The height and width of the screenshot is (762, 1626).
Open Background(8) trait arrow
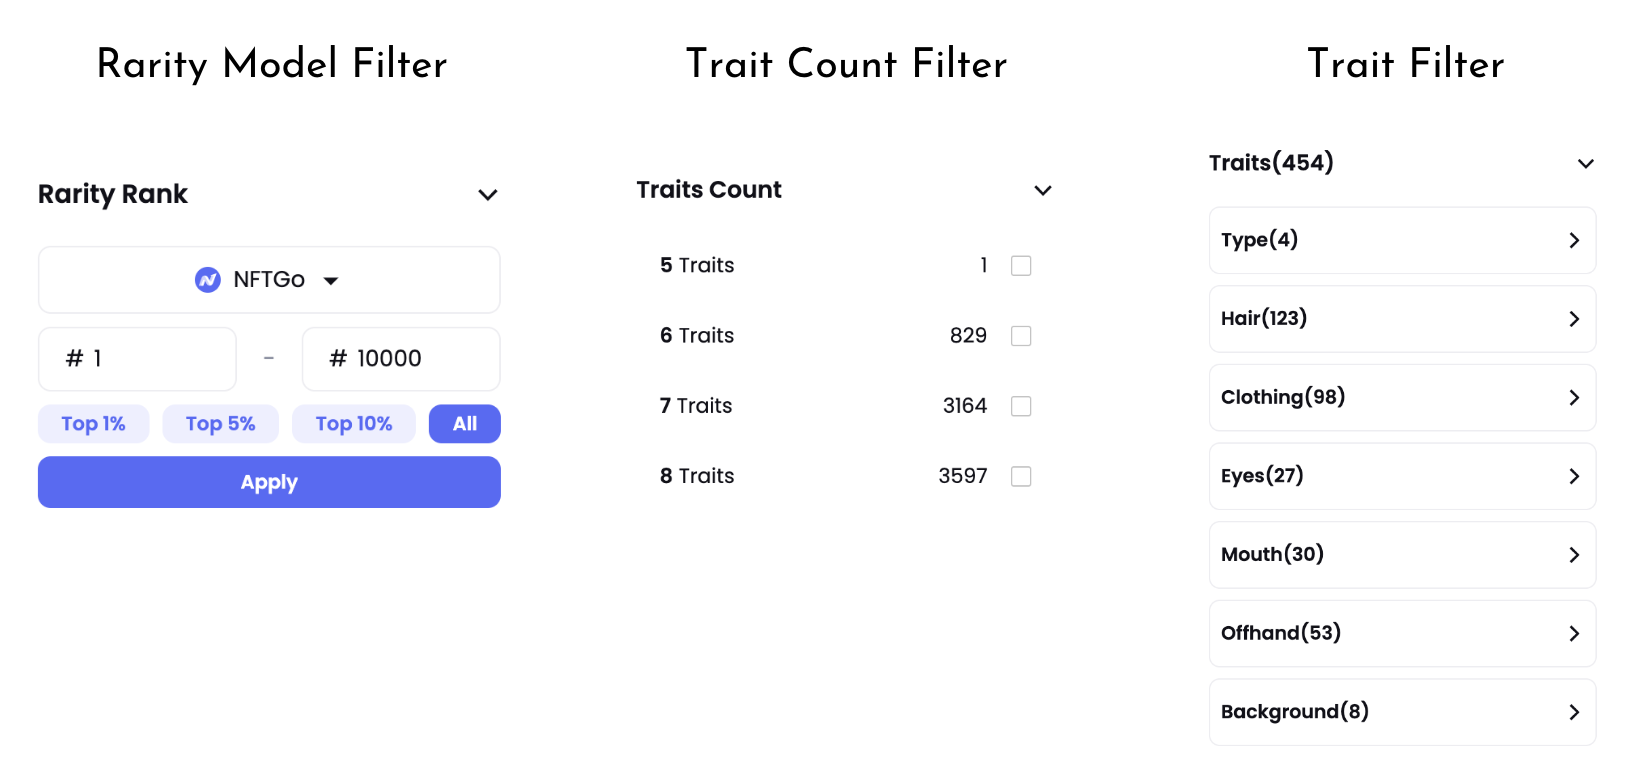click(1574, 712)
